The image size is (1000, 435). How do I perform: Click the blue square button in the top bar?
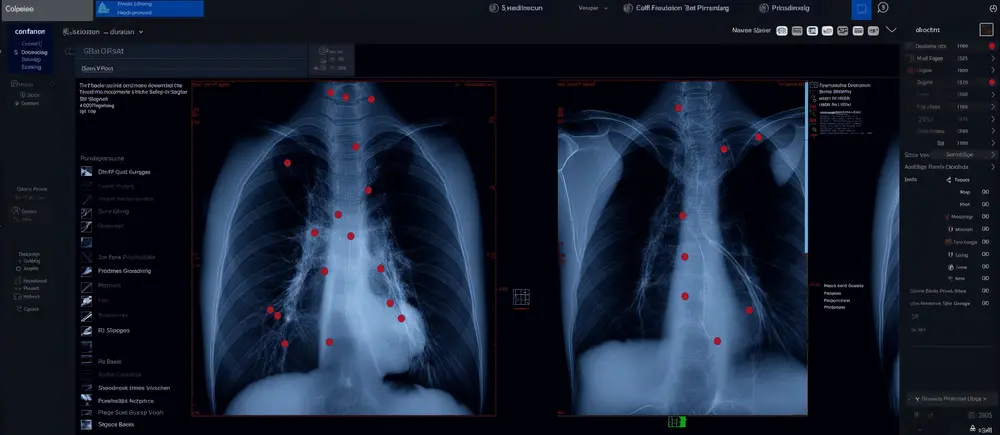[x=861, y=10]
